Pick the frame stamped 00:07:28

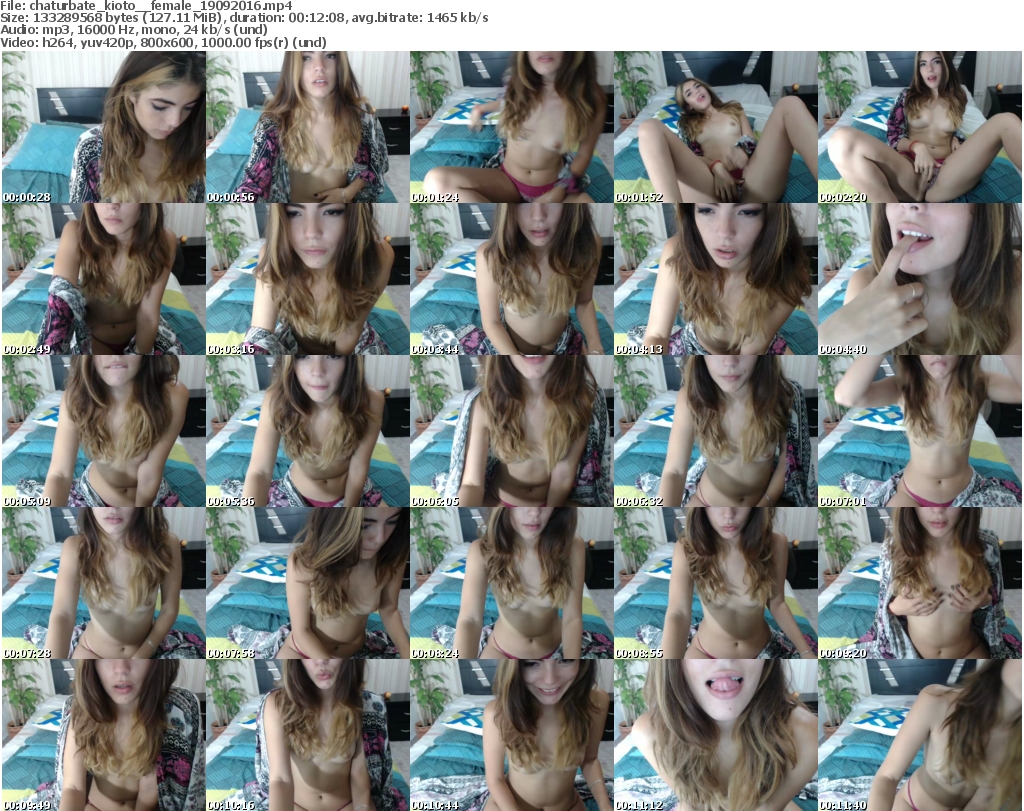click(104, 584)
